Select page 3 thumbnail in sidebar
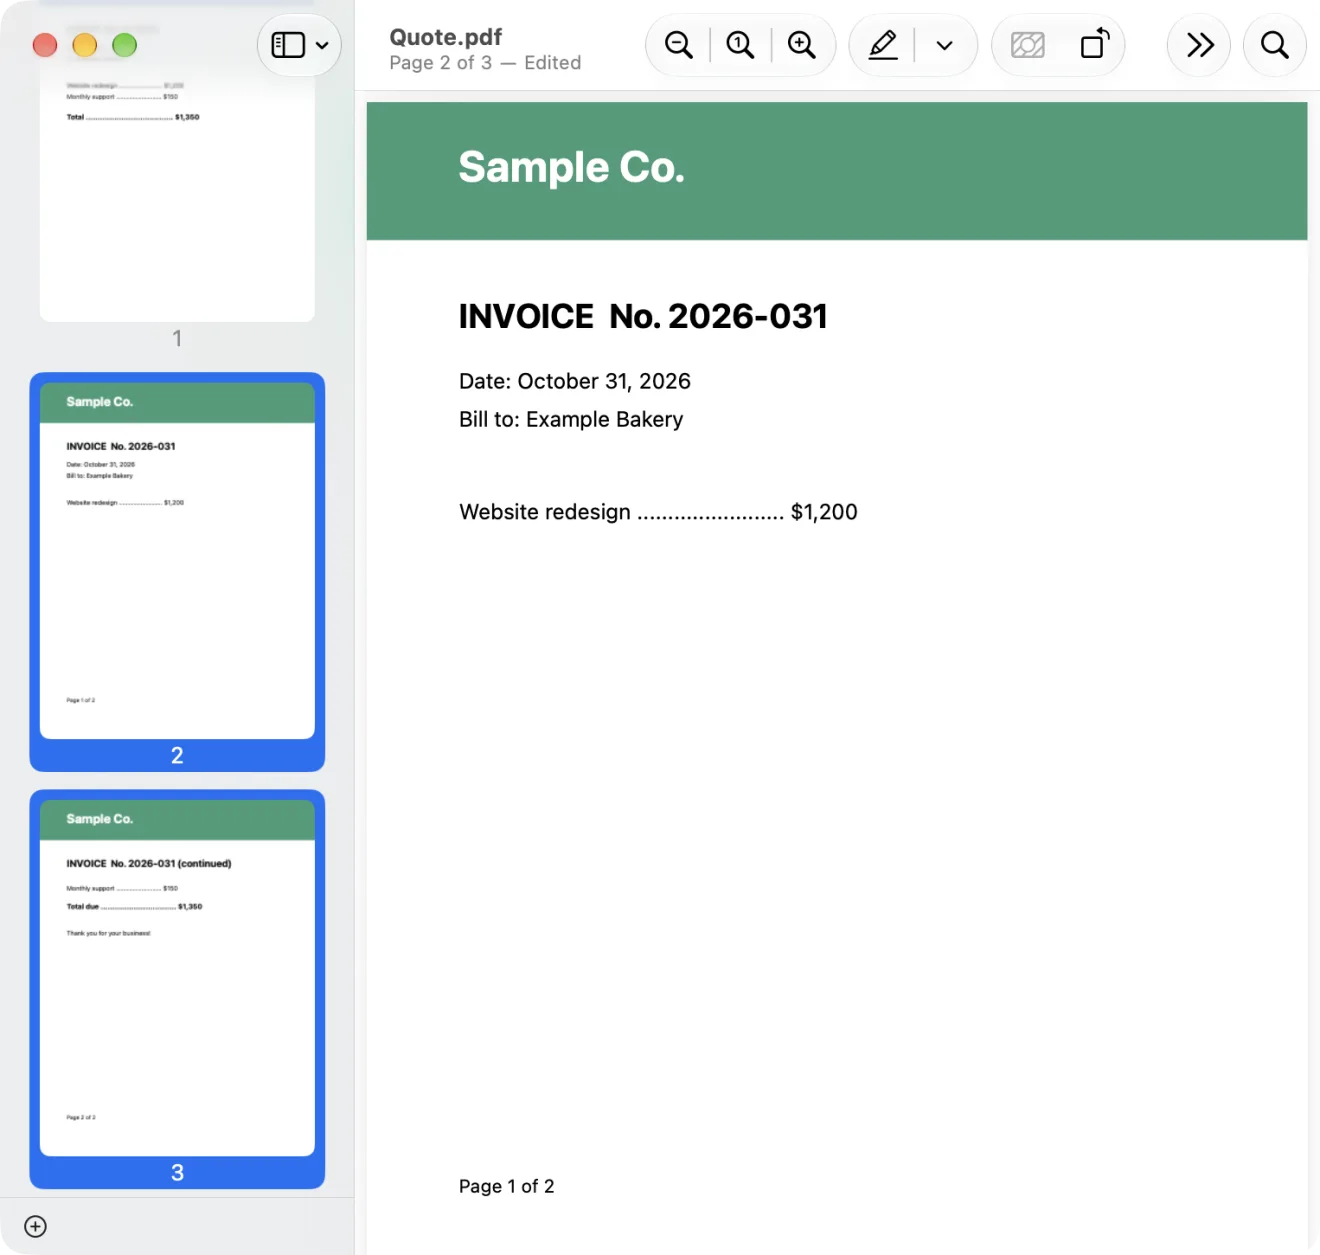This screenshot has height=1255, width=1320. point(177,978)
